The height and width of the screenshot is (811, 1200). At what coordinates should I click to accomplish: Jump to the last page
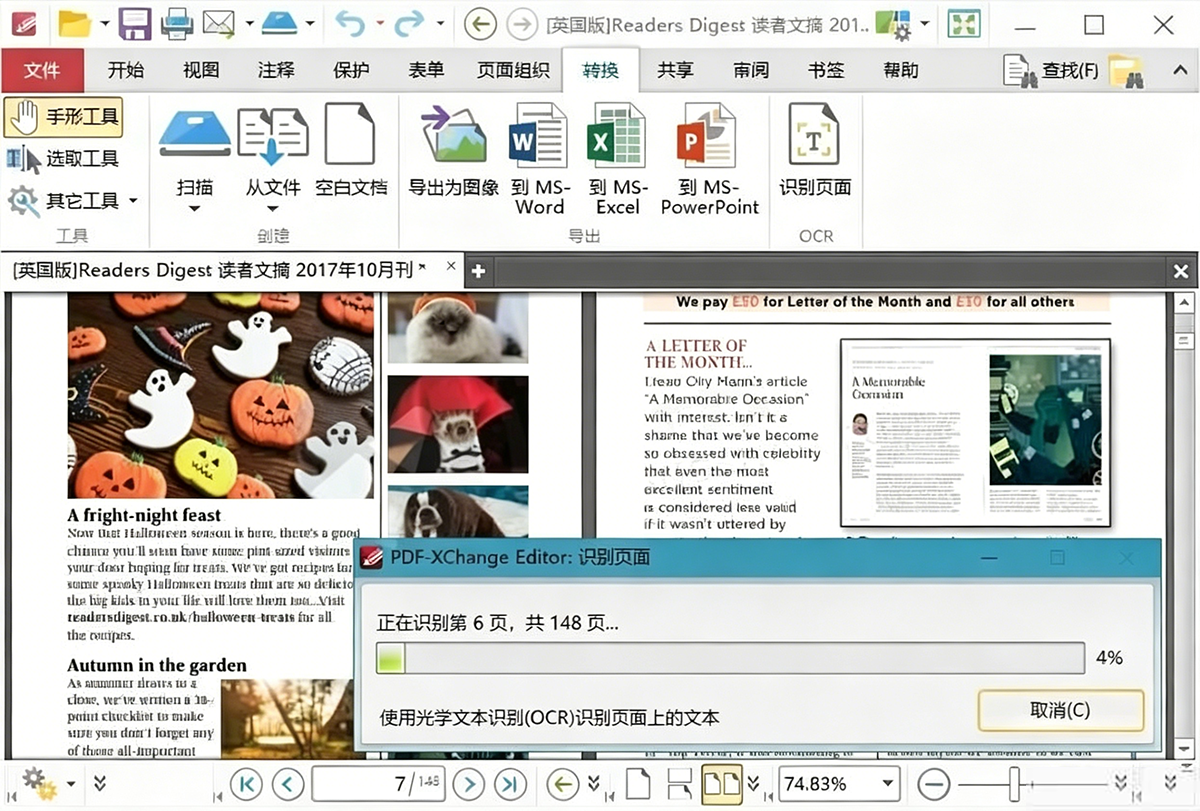510,783
